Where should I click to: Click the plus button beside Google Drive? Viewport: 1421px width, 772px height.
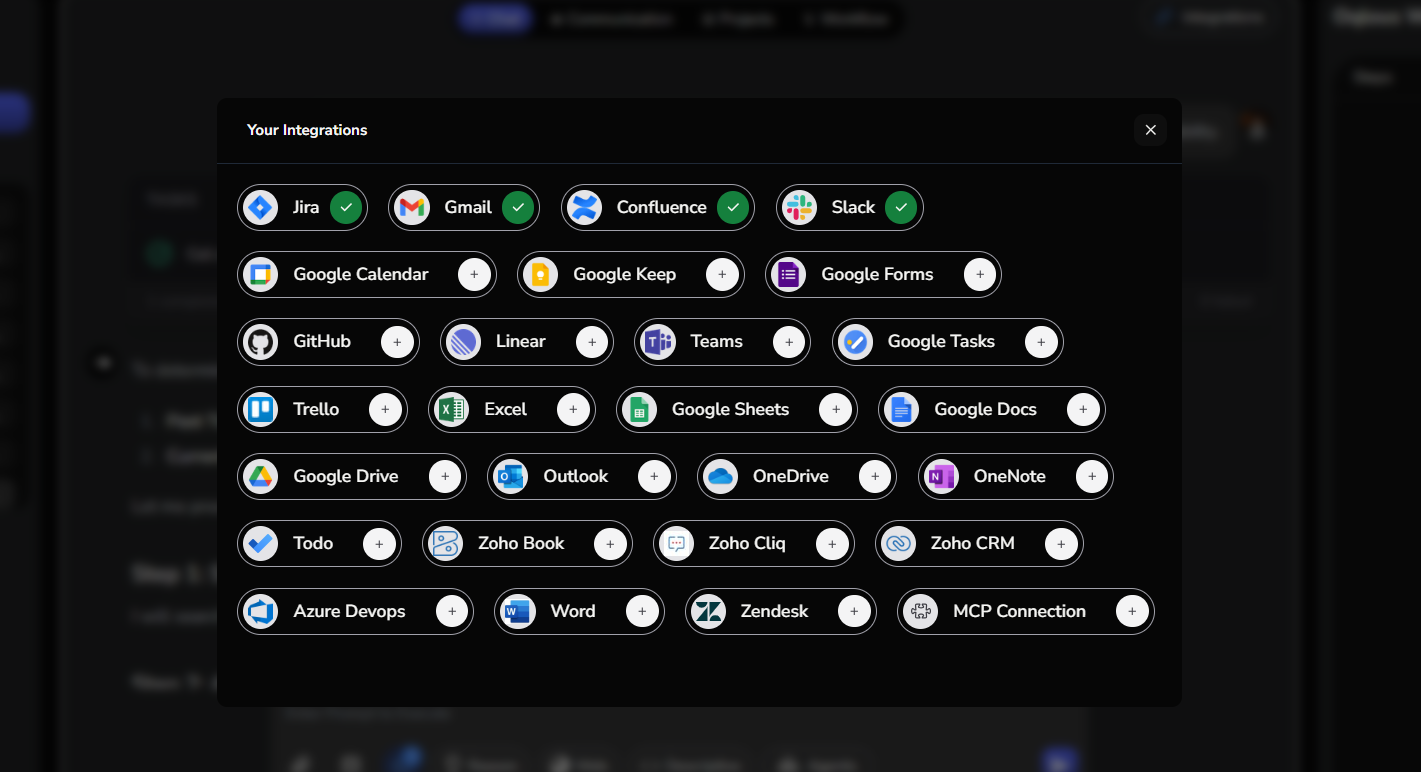[x=444, y=477]
